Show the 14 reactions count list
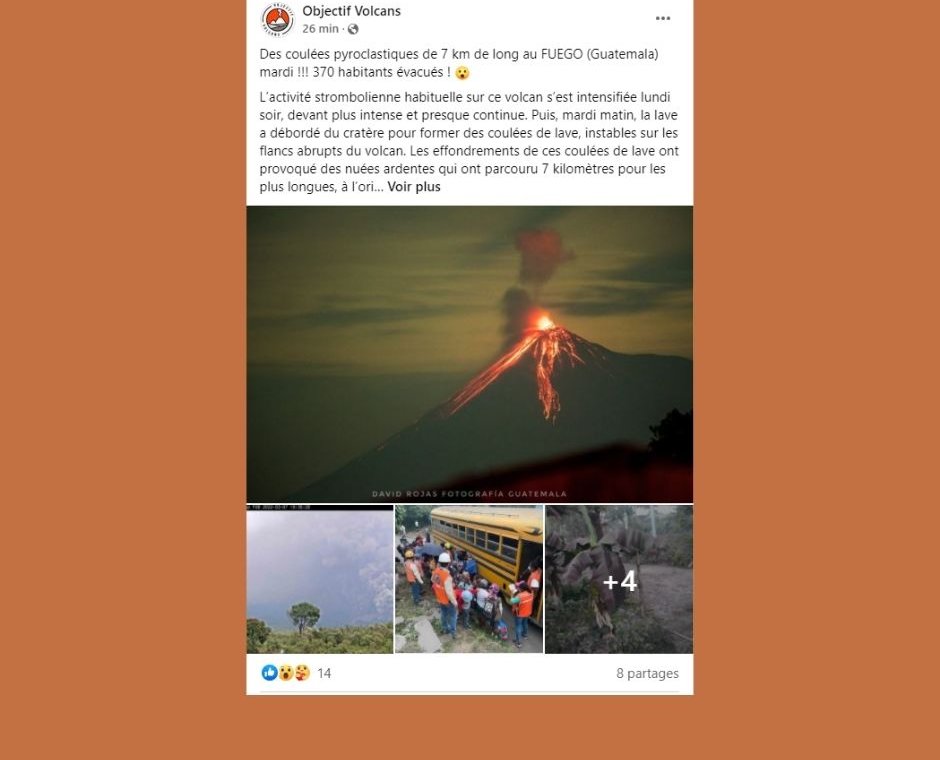 point(324,673)
